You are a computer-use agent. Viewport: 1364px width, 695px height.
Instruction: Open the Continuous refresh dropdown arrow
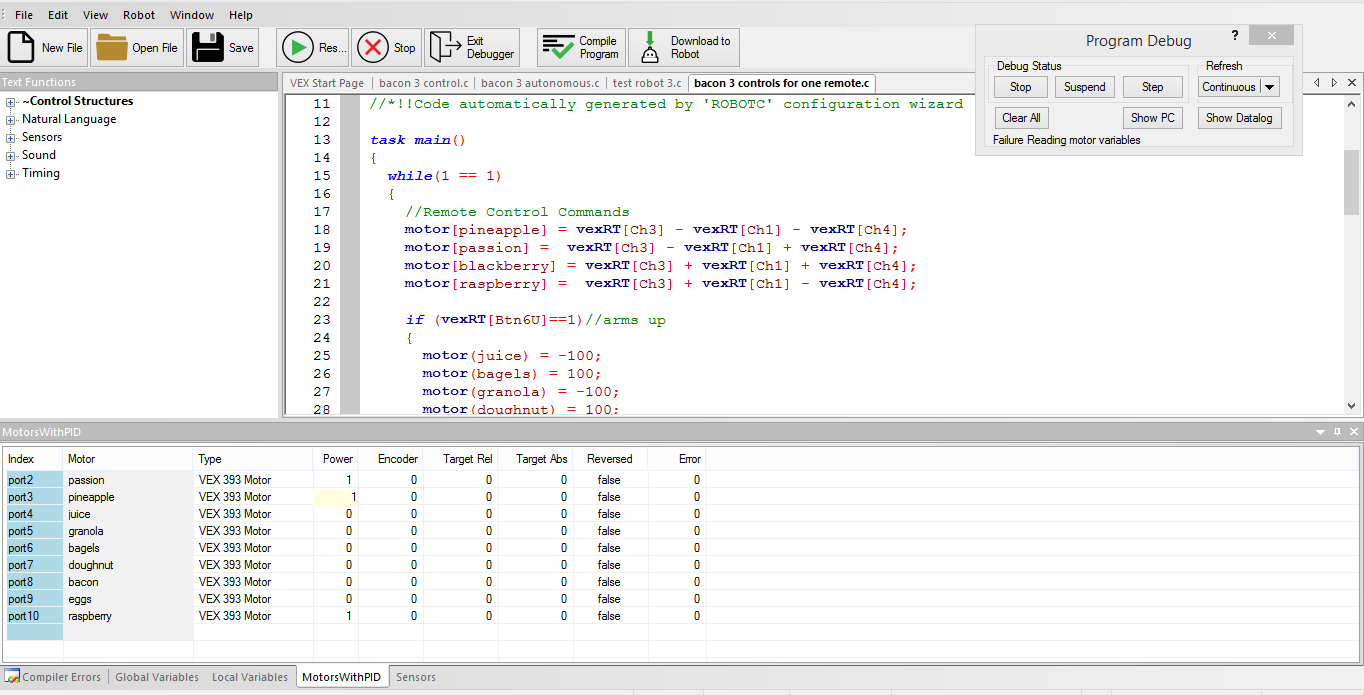[x=1270, y=87]
